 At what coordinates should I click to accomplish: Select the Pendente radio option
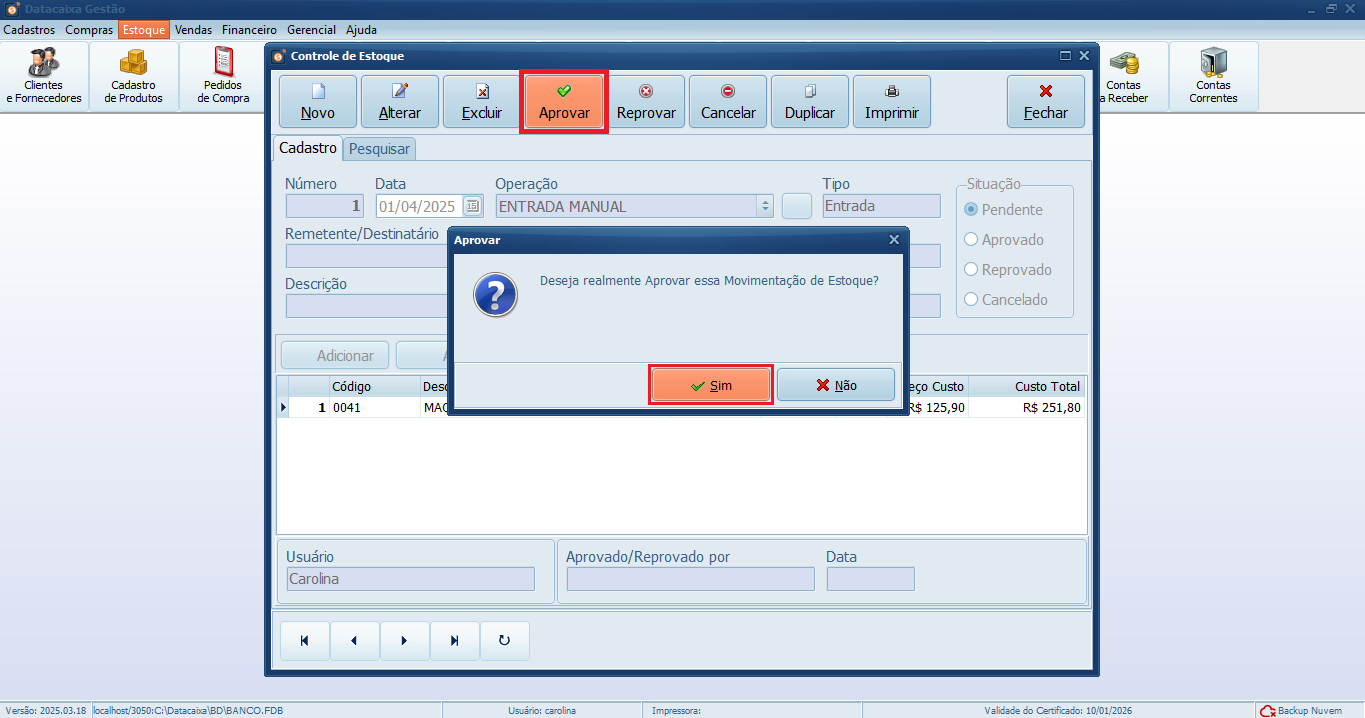[x=971, y=210]
